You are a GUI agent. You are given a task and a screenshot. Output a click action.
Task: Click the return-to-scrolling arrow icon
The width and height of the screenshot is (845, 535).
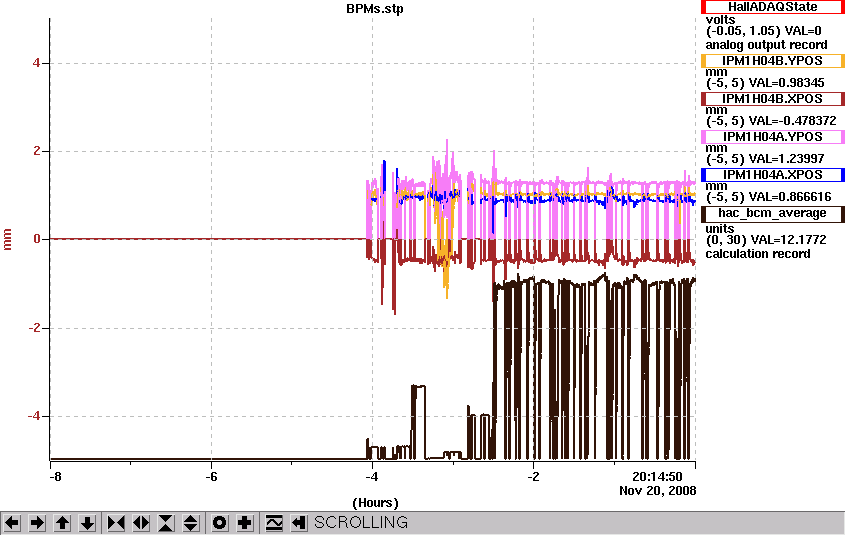(299, 523)
